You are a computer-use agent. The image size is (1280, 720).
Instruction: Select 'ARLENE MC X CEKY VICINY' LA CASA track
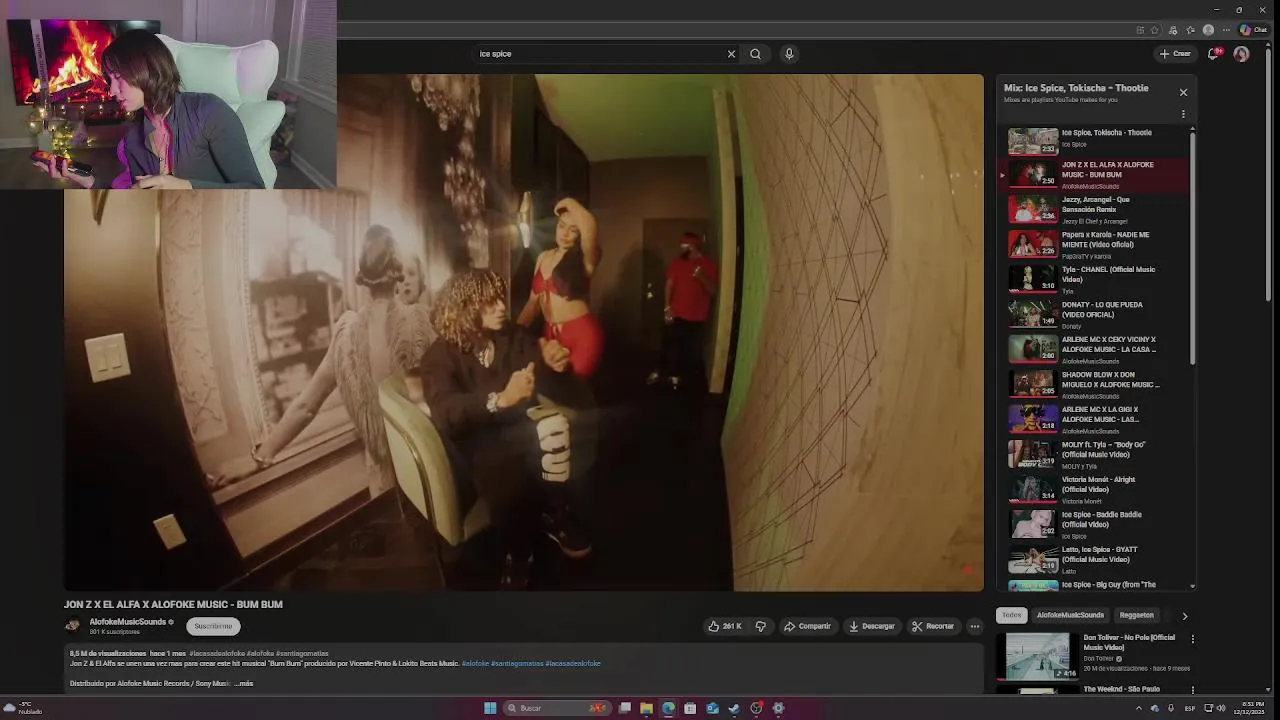click(1095, 349)
